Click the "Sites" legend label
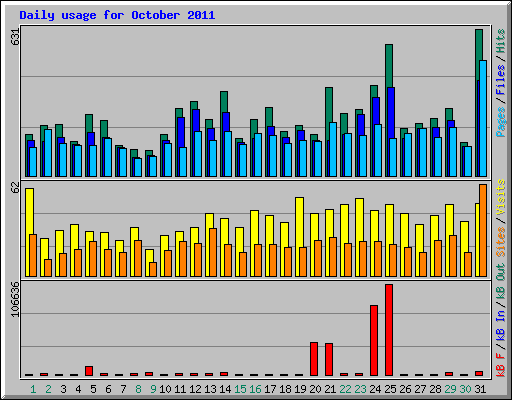Image resolution: width=512 pixels, height=400 pixels. 500,242
